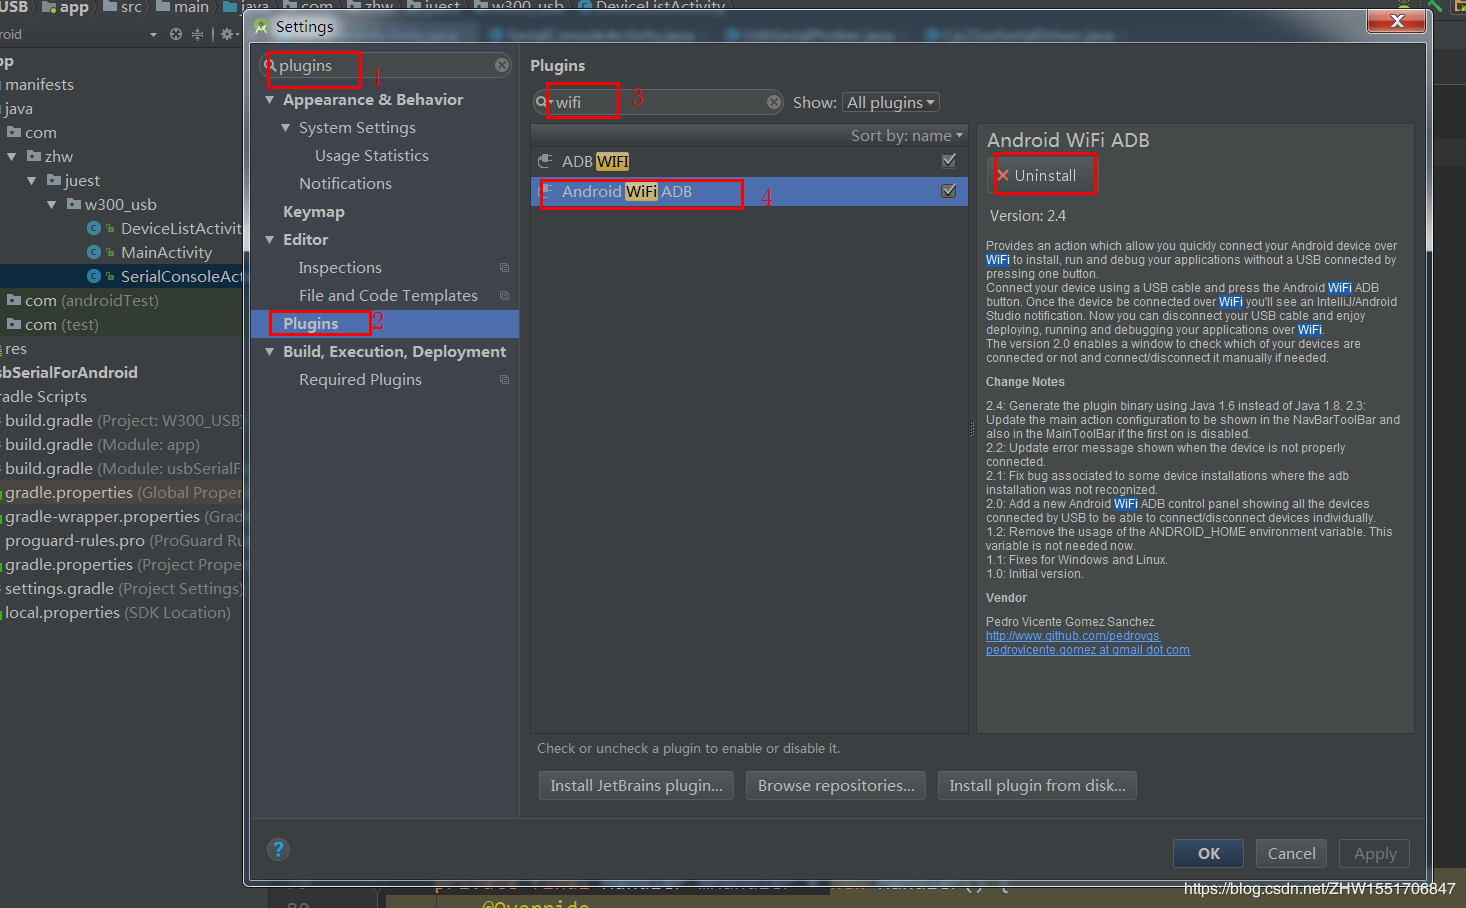Click Install plugin from disk button
The height and width of the screenshot is (908, 1466).
coord(1037,785)
